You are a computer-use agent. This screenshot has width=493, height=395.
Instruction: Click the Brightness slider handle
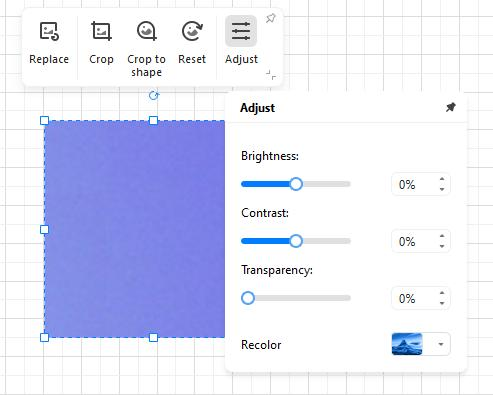296,184
